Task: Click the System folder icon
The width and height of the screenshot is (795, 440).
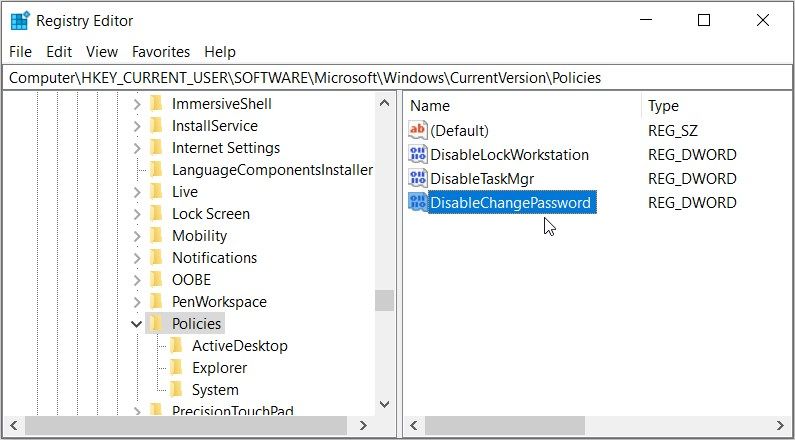Action: [x=176, y=389]
